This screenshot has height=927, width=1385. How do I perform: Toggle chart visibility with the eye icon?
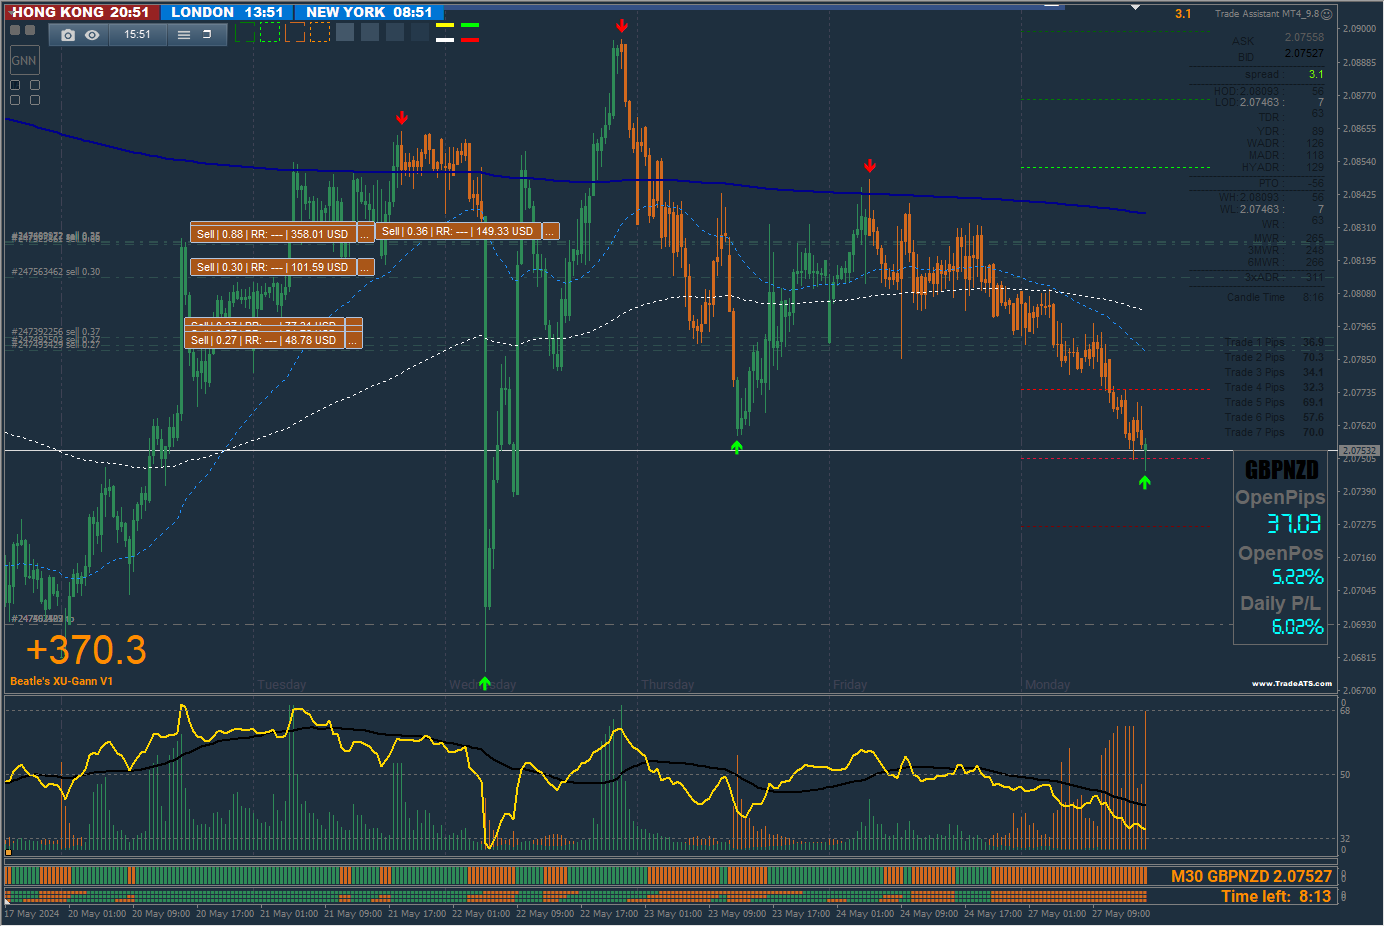click(x=92, y=35)
